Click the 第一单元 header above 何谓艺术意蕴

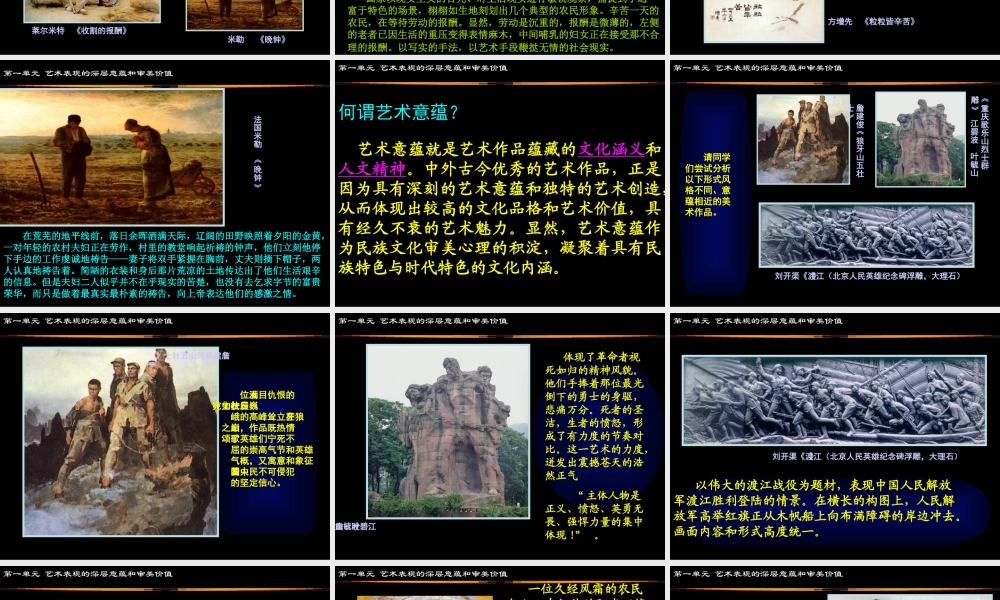pos(423,68)
